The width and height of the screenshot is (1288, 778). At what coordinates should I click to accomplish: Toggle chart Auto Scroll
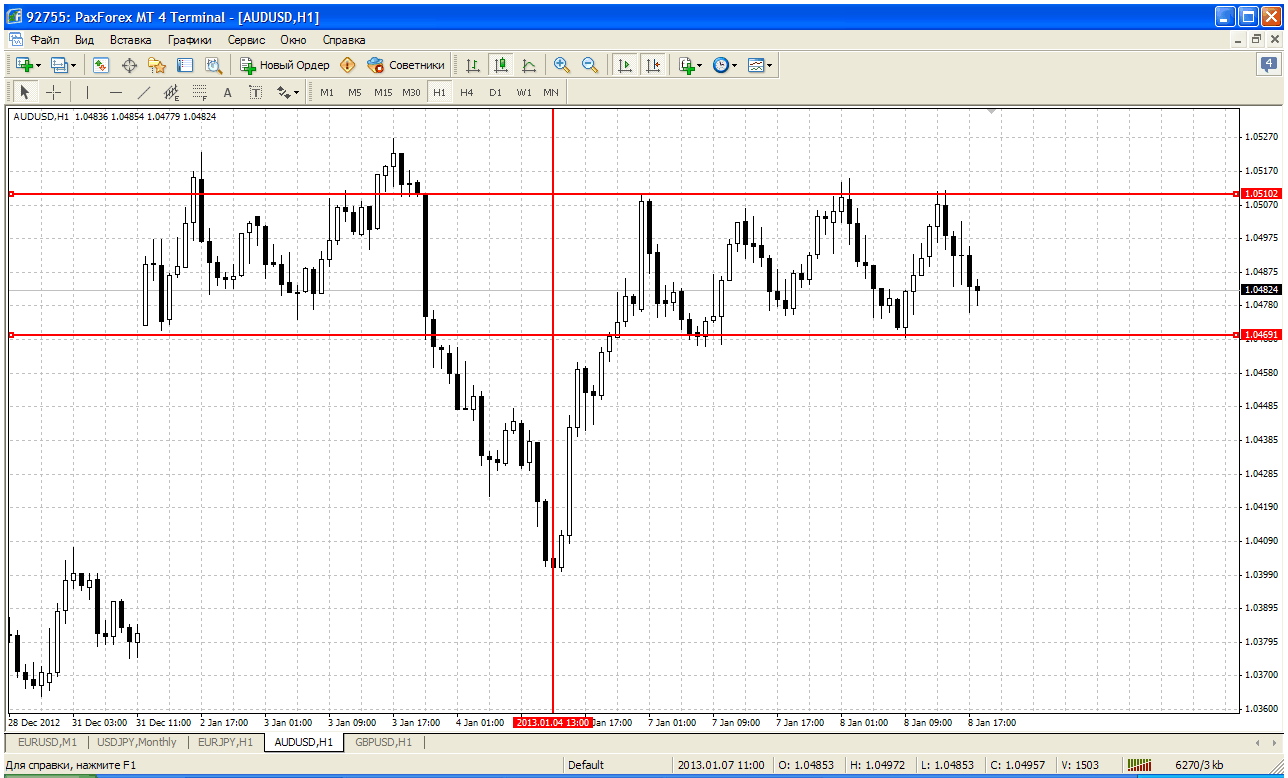625,65
